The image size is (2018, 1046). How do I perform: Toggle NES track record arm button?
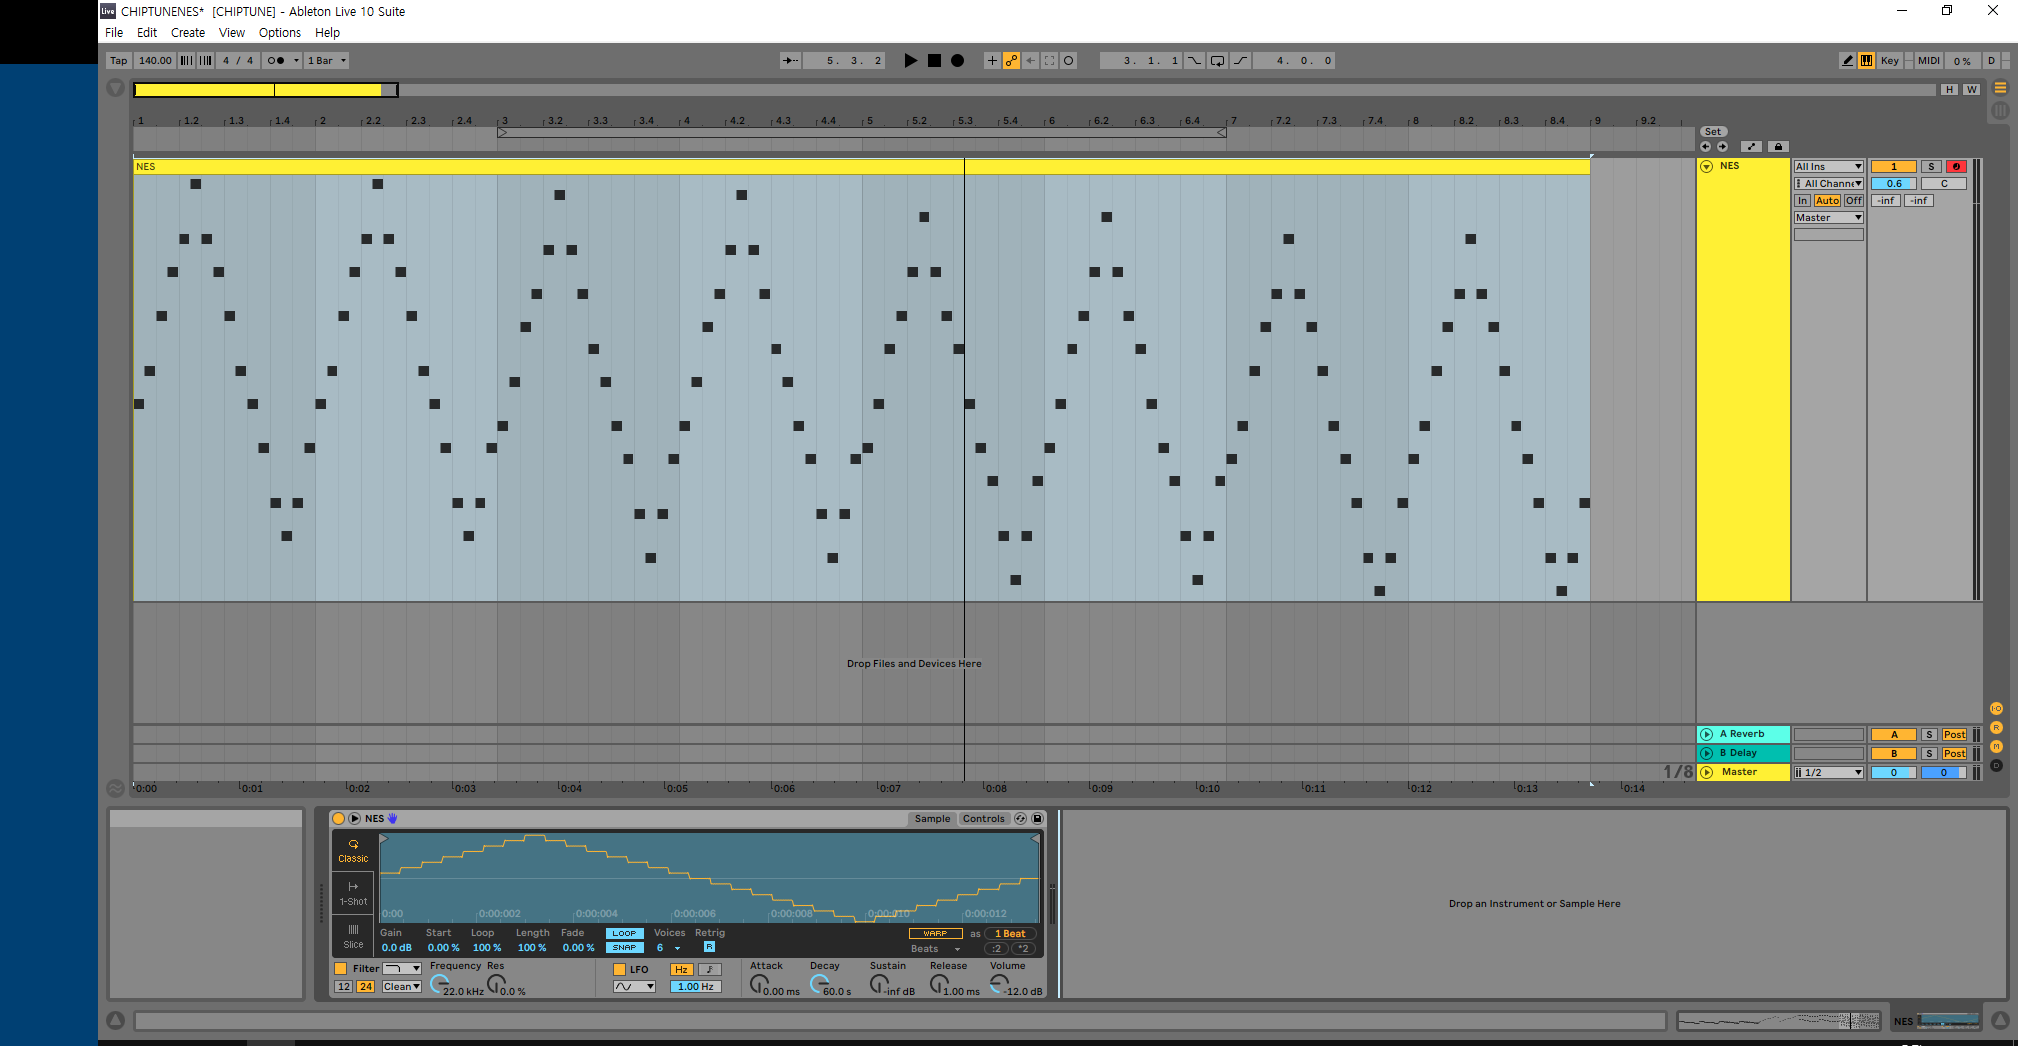pos(1956,167)
